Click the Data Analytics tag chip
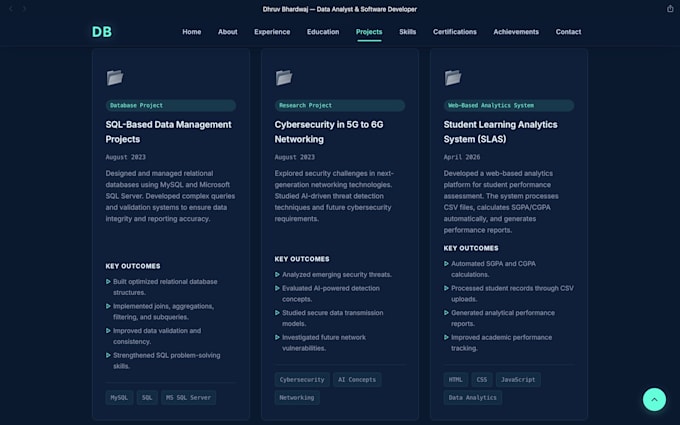The image size is (680, 425). click(473, 398)
